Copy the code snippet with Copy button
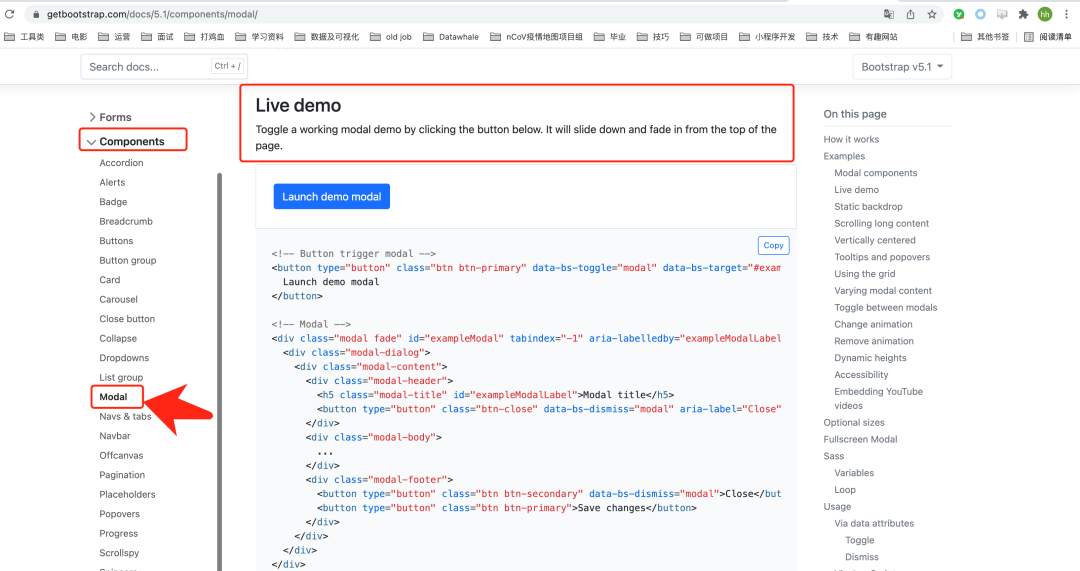This screenshot has width=1080, height=571. [773, 245]
